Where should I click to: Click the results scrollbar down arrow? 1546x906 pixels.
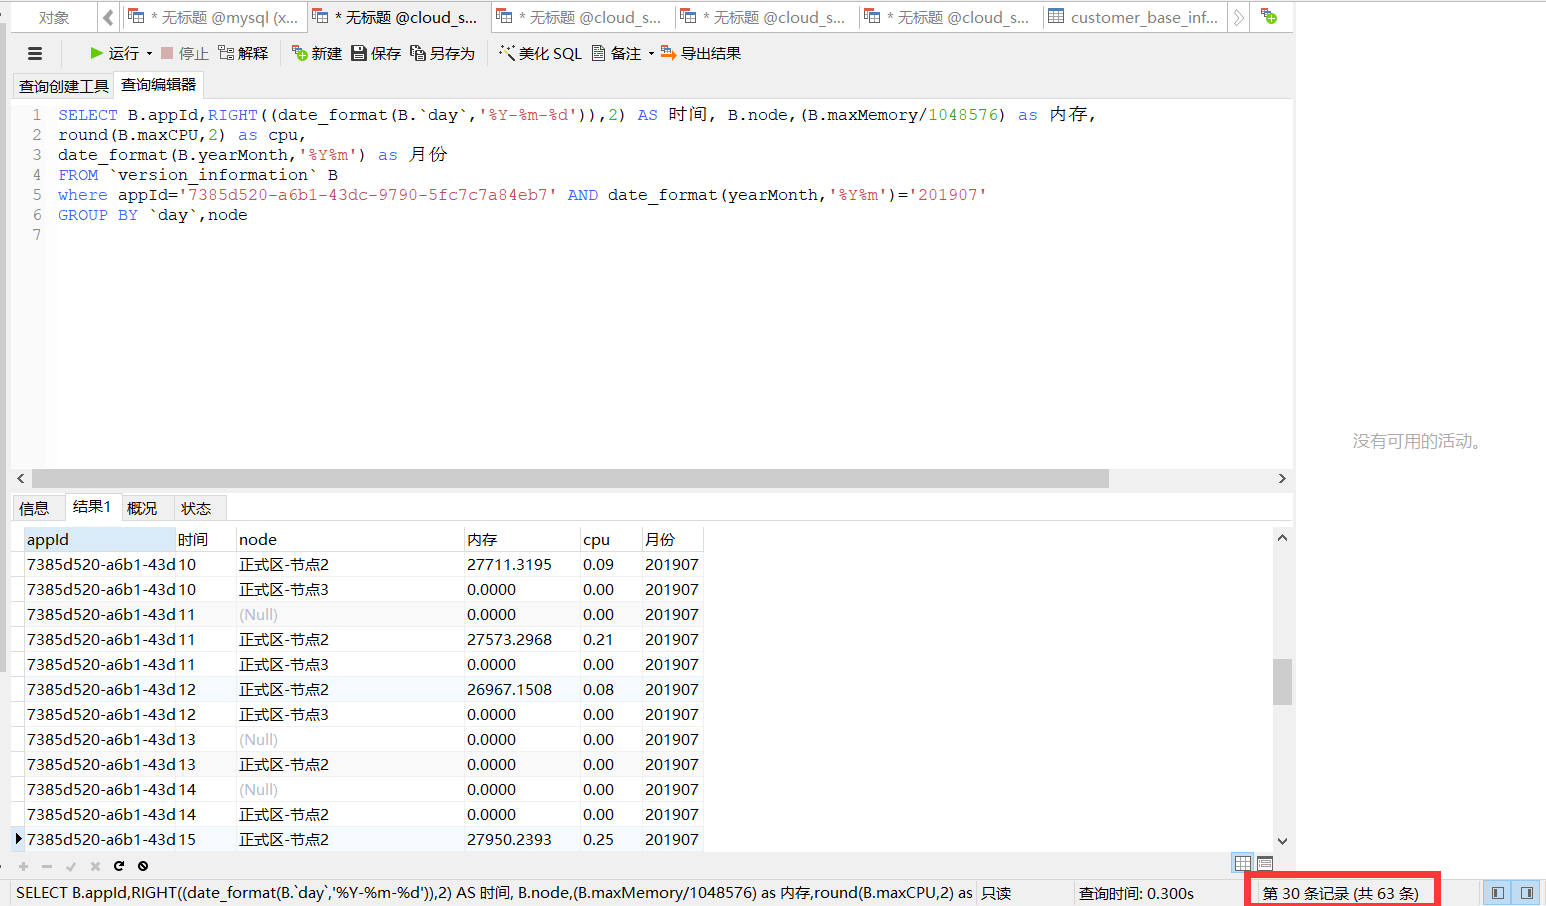coord(1282,841)
